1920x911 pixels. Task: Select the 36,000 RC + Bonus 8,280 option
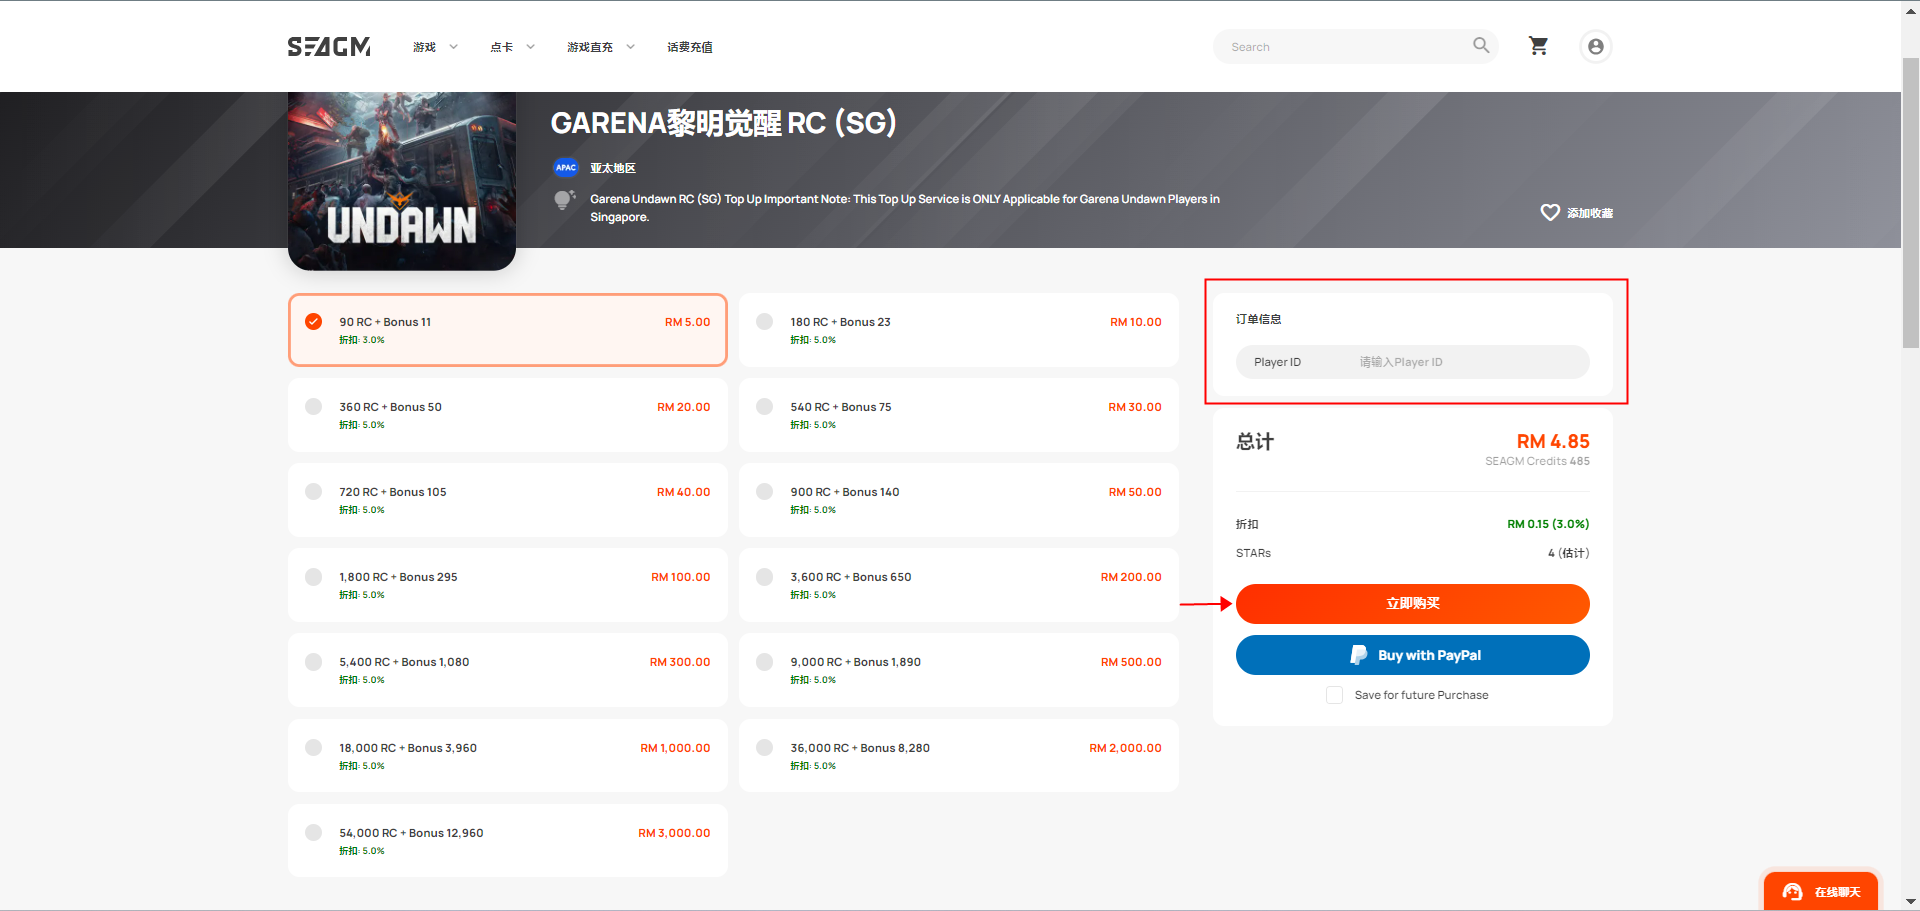(959, 756)
